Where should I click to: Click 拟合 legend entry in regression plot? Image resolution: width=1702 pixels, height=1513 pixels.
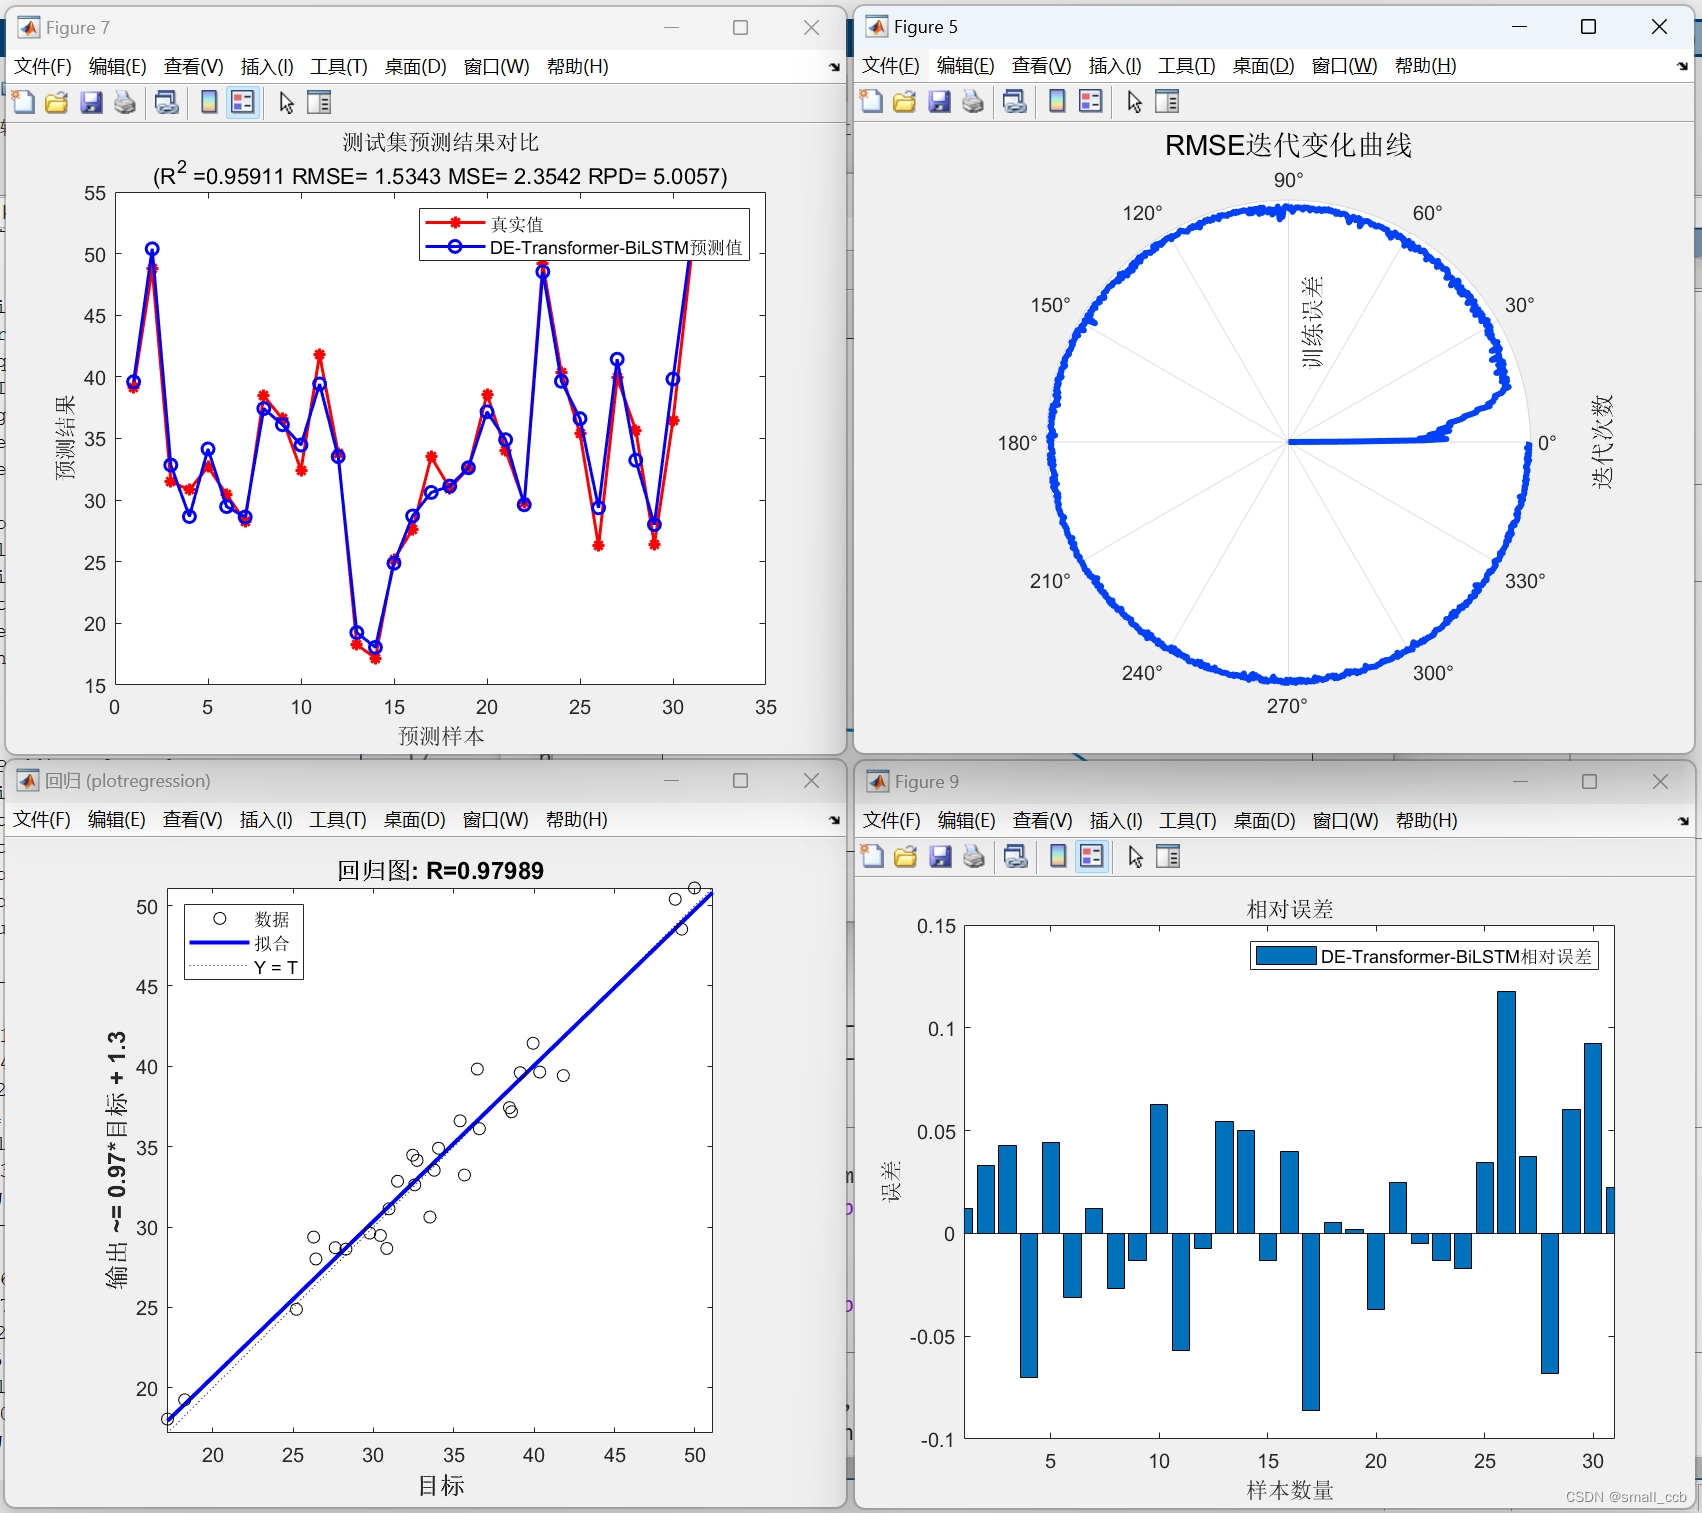(271, 943)
